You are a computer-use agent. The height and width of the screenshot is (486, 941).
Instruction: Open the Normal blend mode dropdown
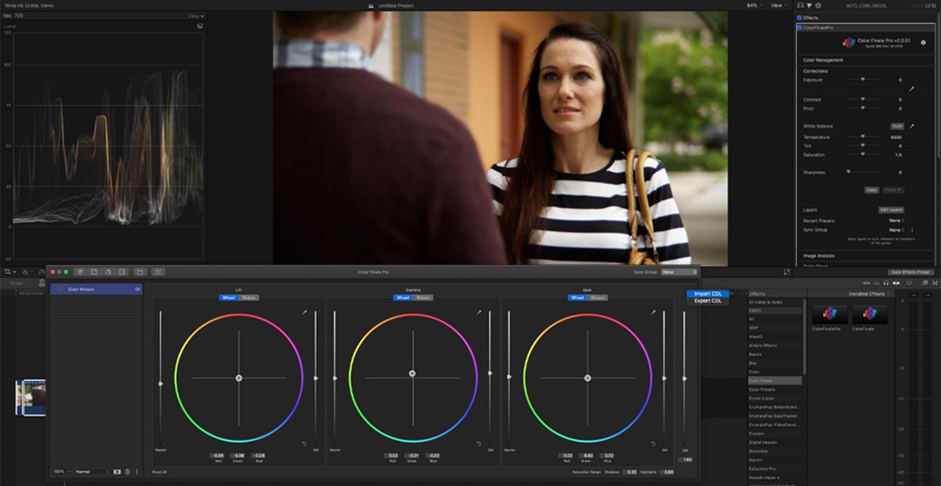92,472
